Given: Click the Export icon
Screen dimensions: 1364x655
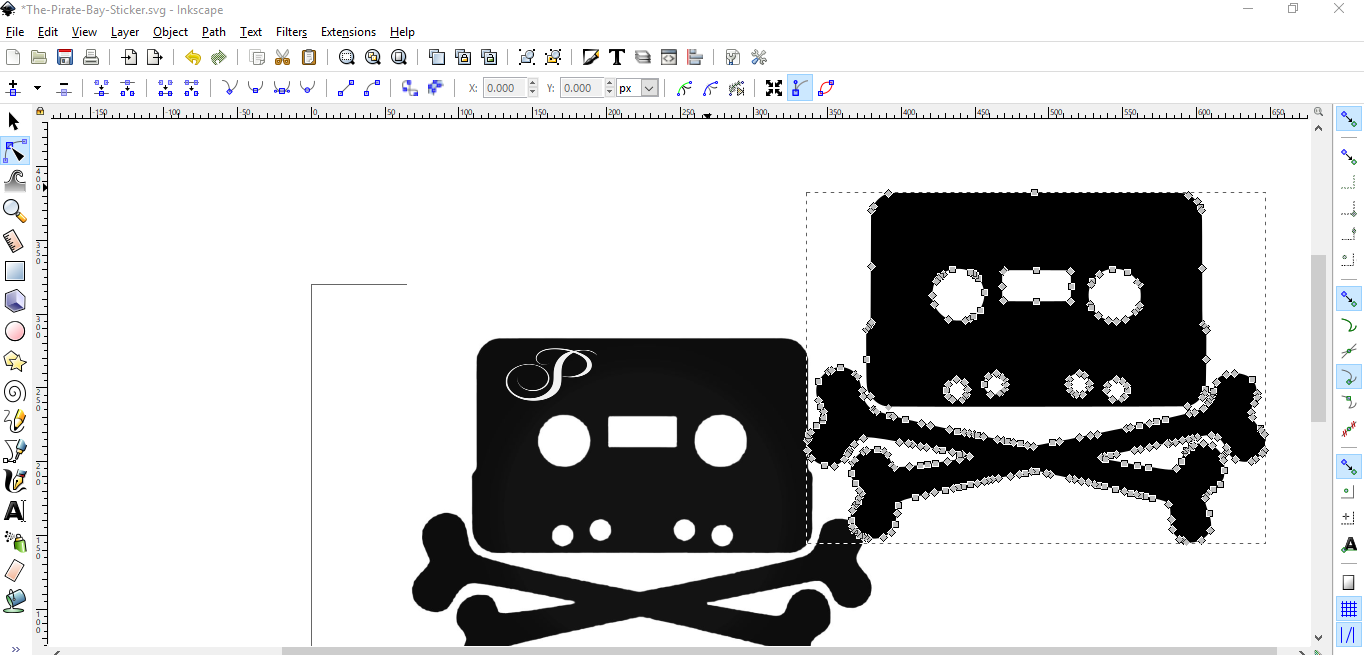Looking at the screenshot, I should (155, 57).
